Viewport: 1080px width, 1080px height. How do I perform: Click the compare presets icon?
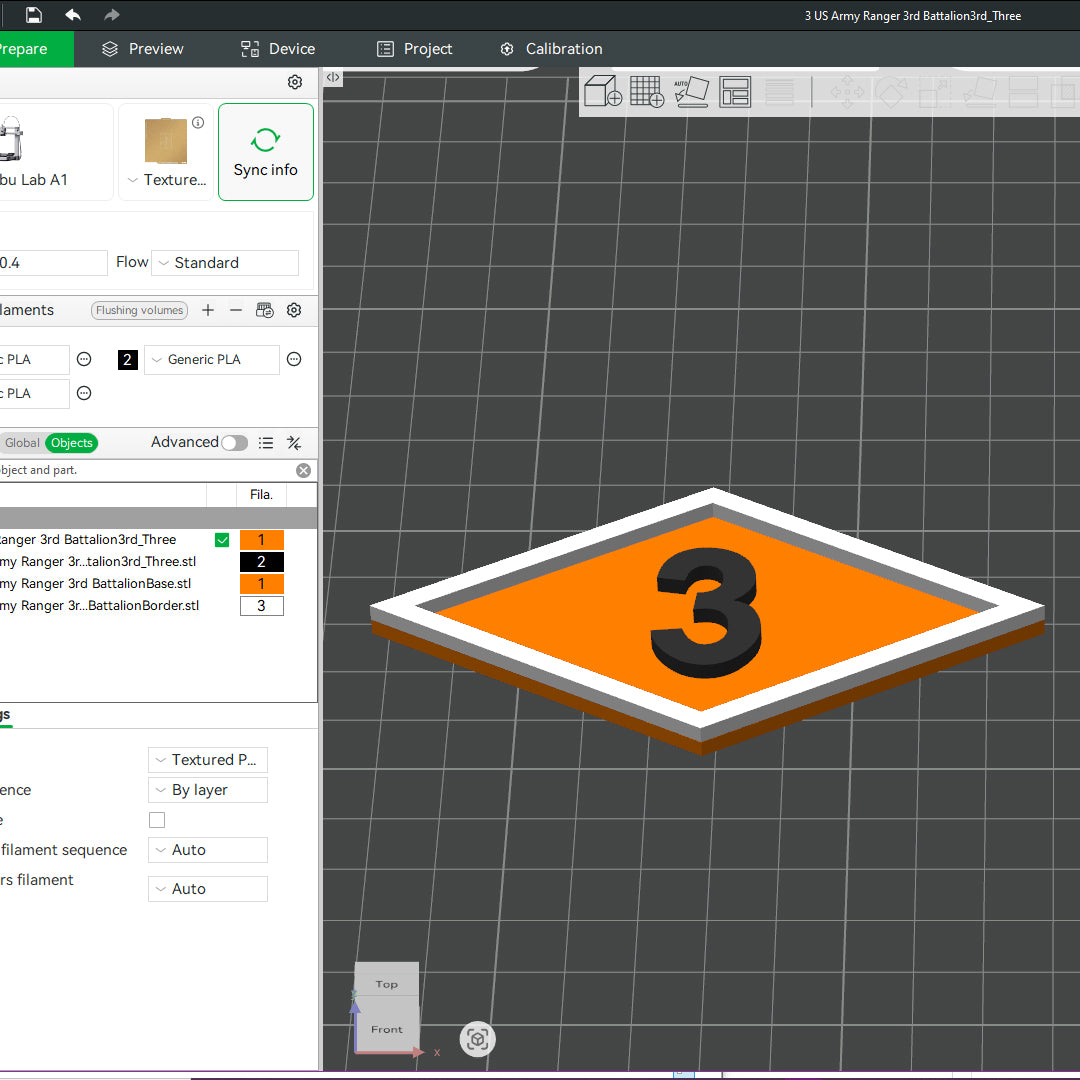(294, 442)
